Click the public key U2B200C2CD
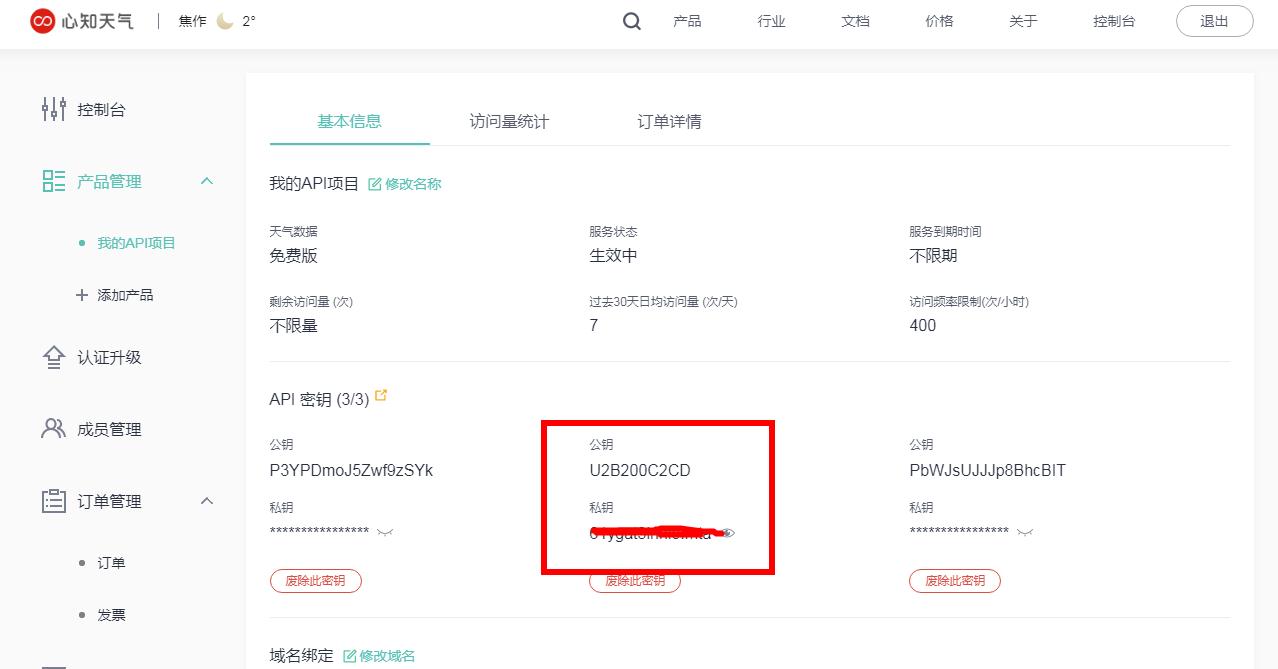This screenshot has width=1278, height=669. pyautogui.click(x=640, y=470)
